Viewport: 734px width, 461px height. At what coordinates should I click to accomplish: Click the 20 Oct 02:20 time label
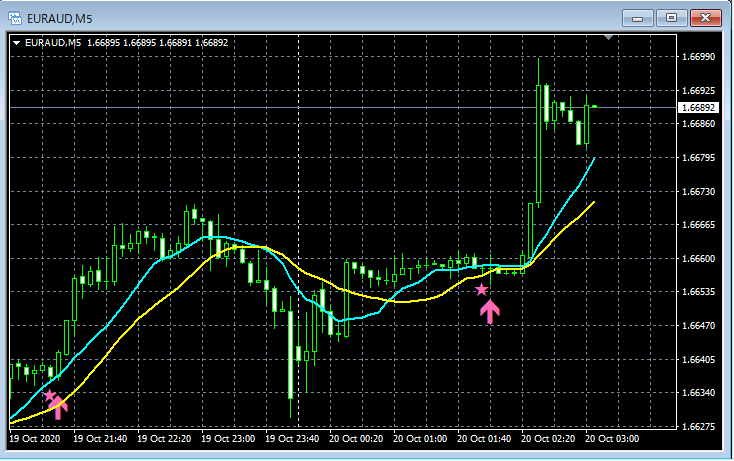point(548,439)
